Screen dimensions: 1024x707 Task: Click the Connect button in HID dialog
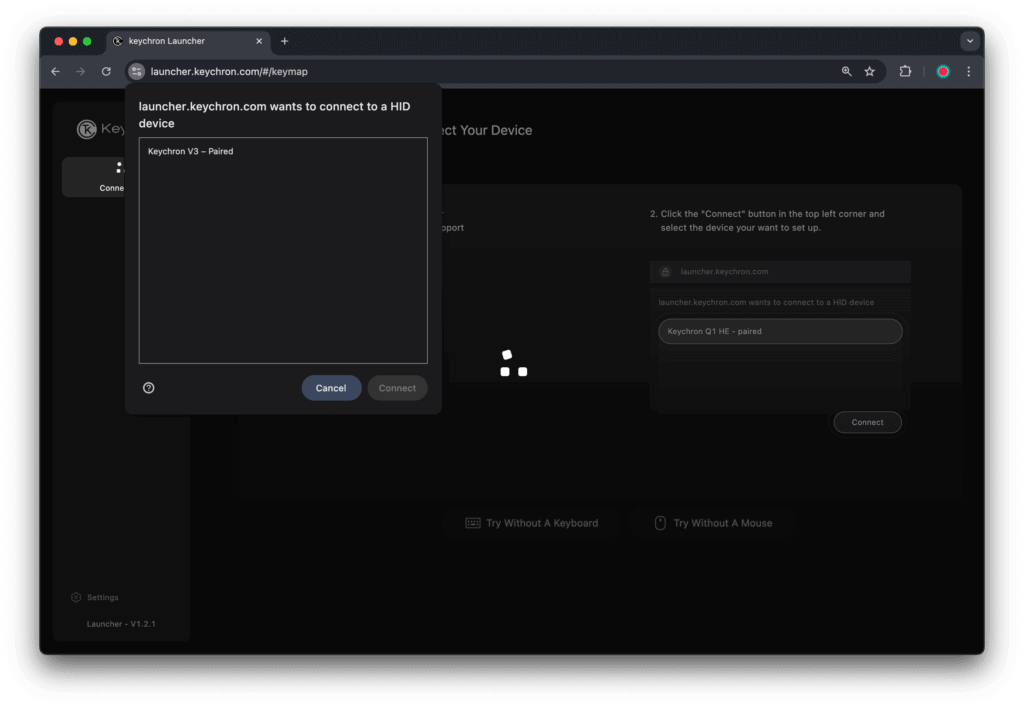coord(397,388)
